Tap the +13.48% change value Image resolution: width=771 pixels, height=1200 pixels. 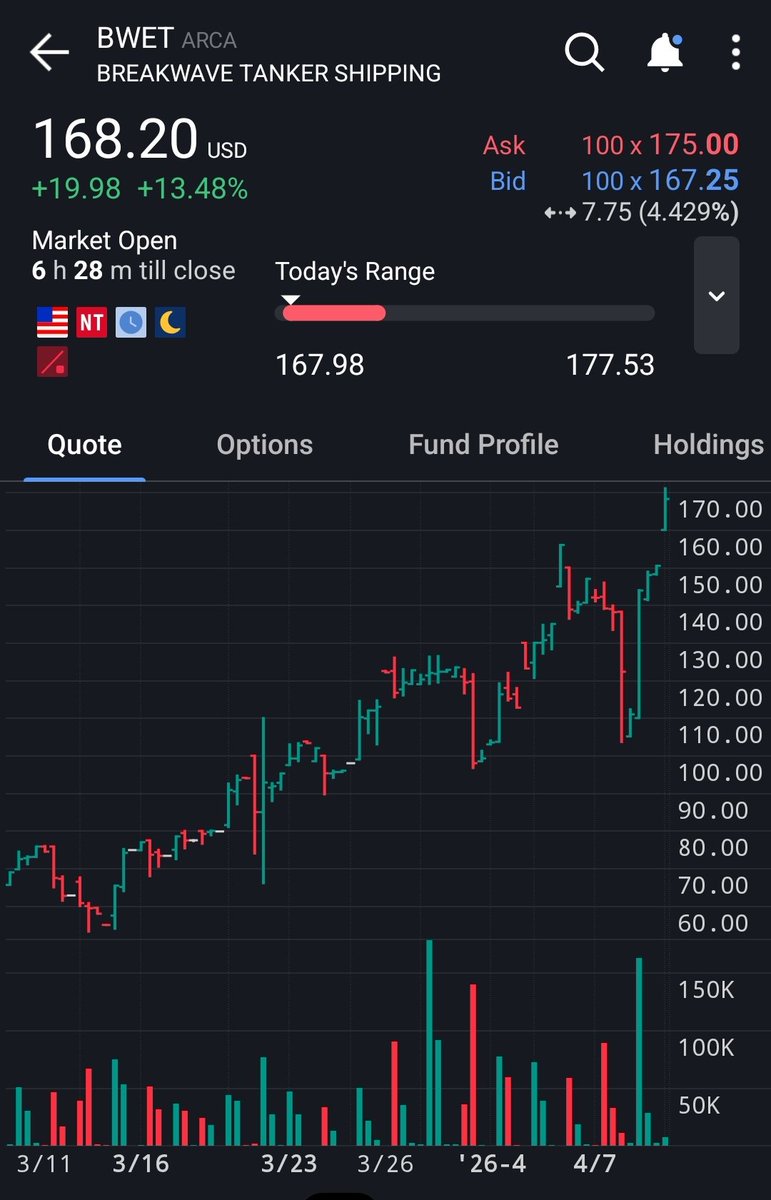click(192, 189)
